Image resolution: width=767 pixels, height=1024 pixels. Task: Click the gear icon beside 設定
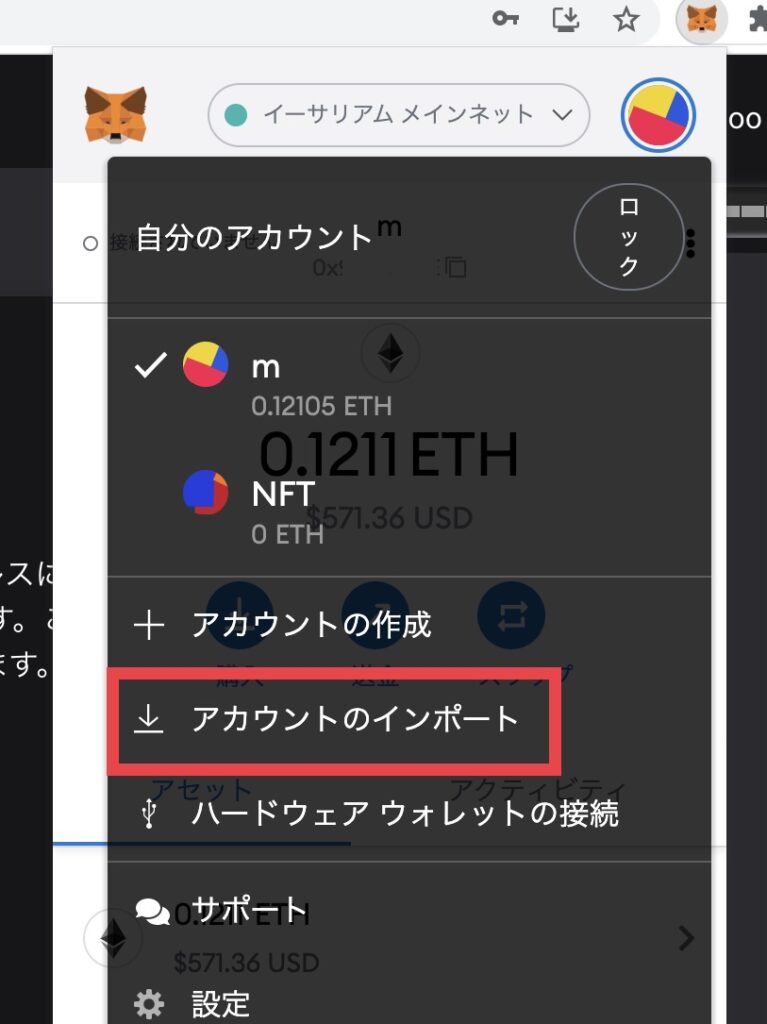click(149, 1004)
